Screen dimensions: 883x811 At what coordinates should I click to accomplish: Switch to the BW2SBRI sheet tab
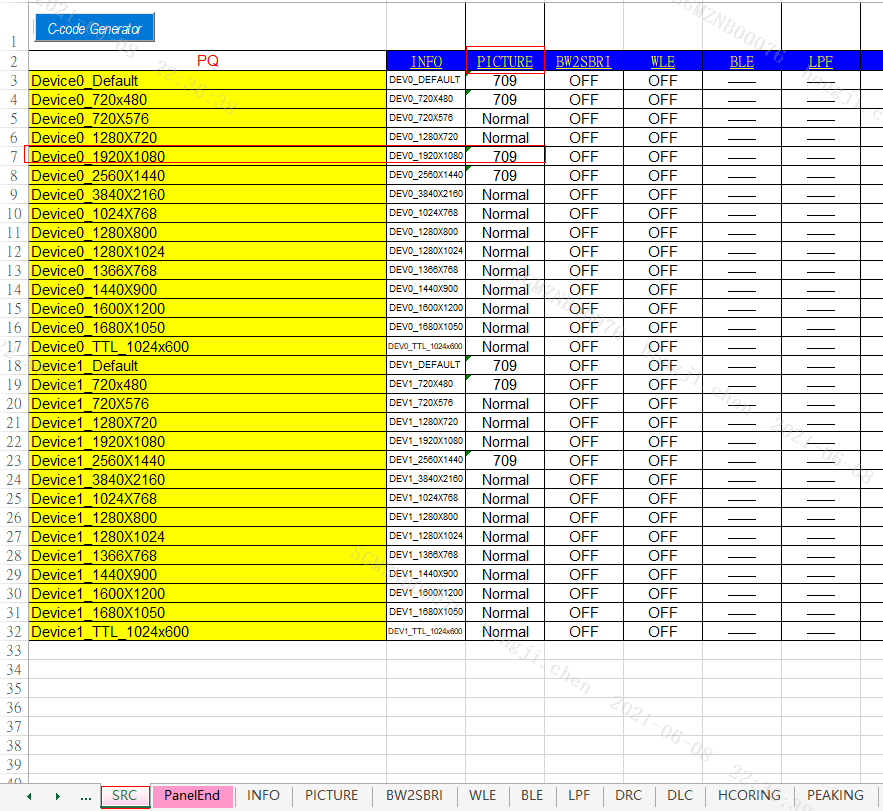click(414, 795)
